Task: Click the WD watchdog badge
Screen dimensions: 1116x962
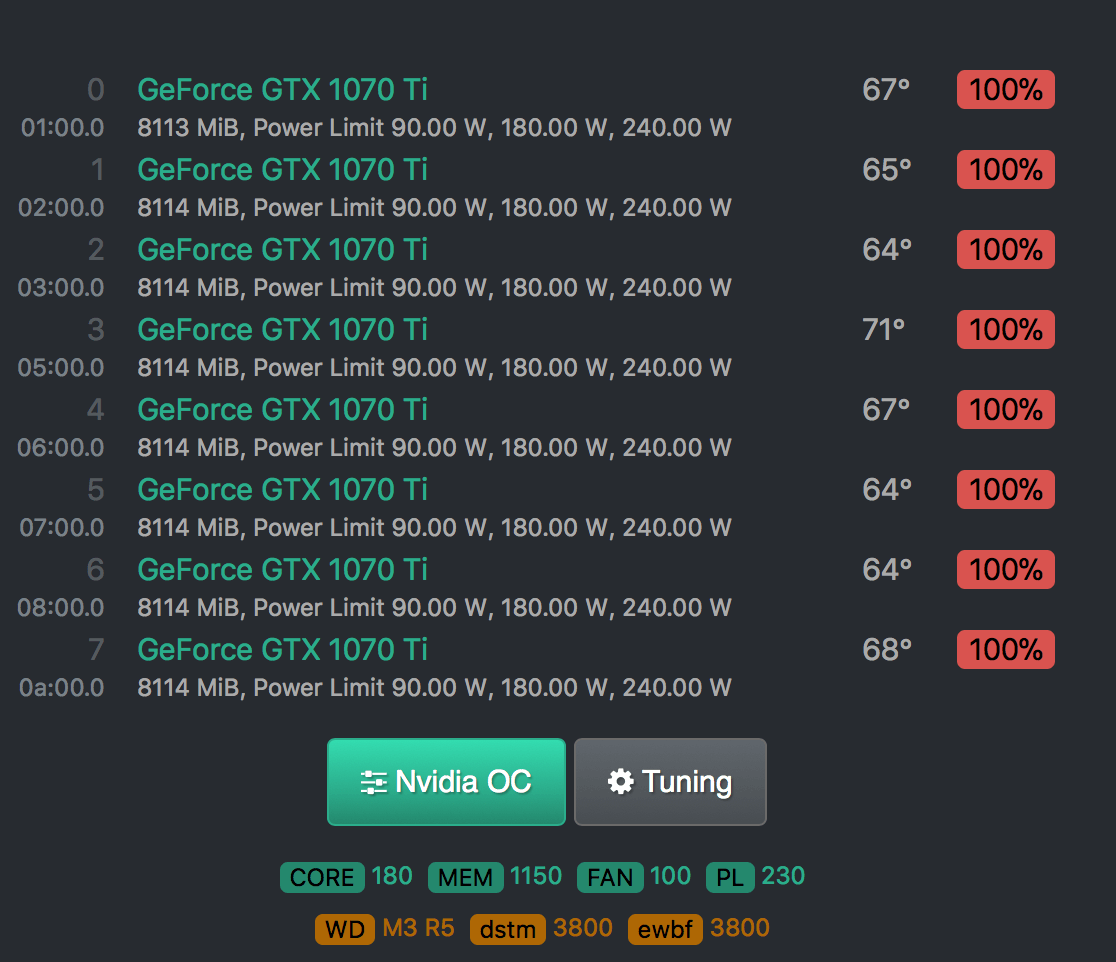Action: pyautogui.click(x=345, y=930)
